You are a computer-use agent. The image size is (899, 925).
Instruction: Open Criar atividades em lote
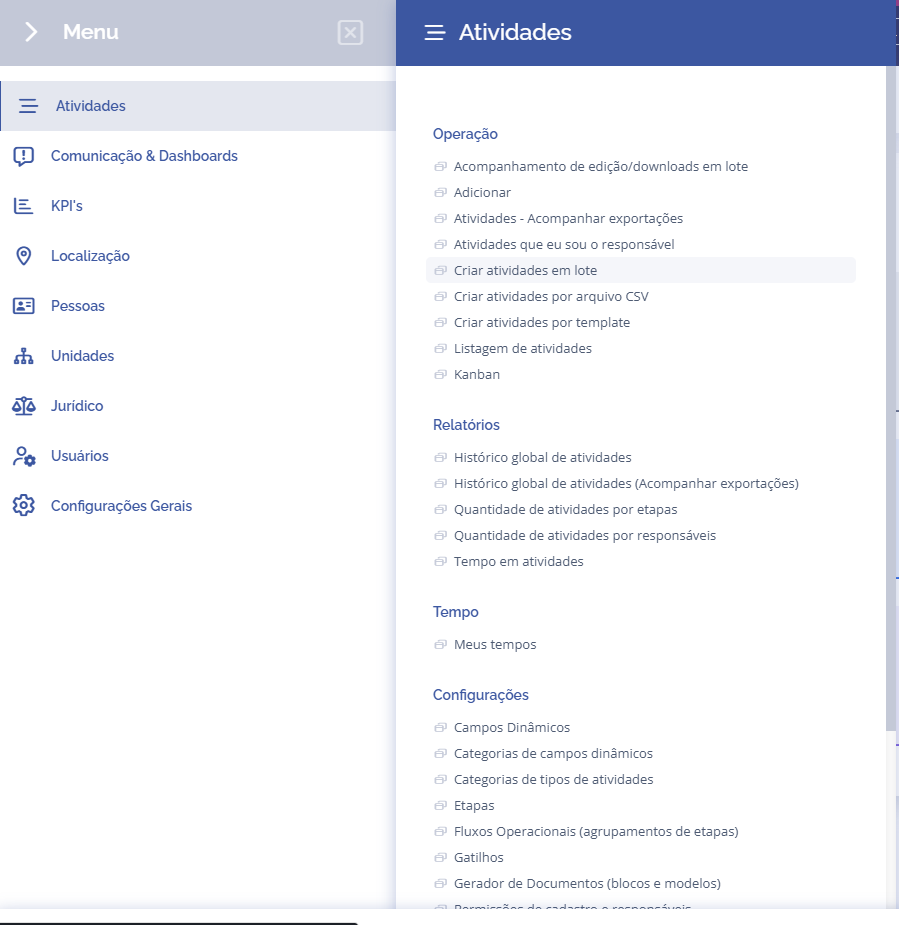coord(525,270)
